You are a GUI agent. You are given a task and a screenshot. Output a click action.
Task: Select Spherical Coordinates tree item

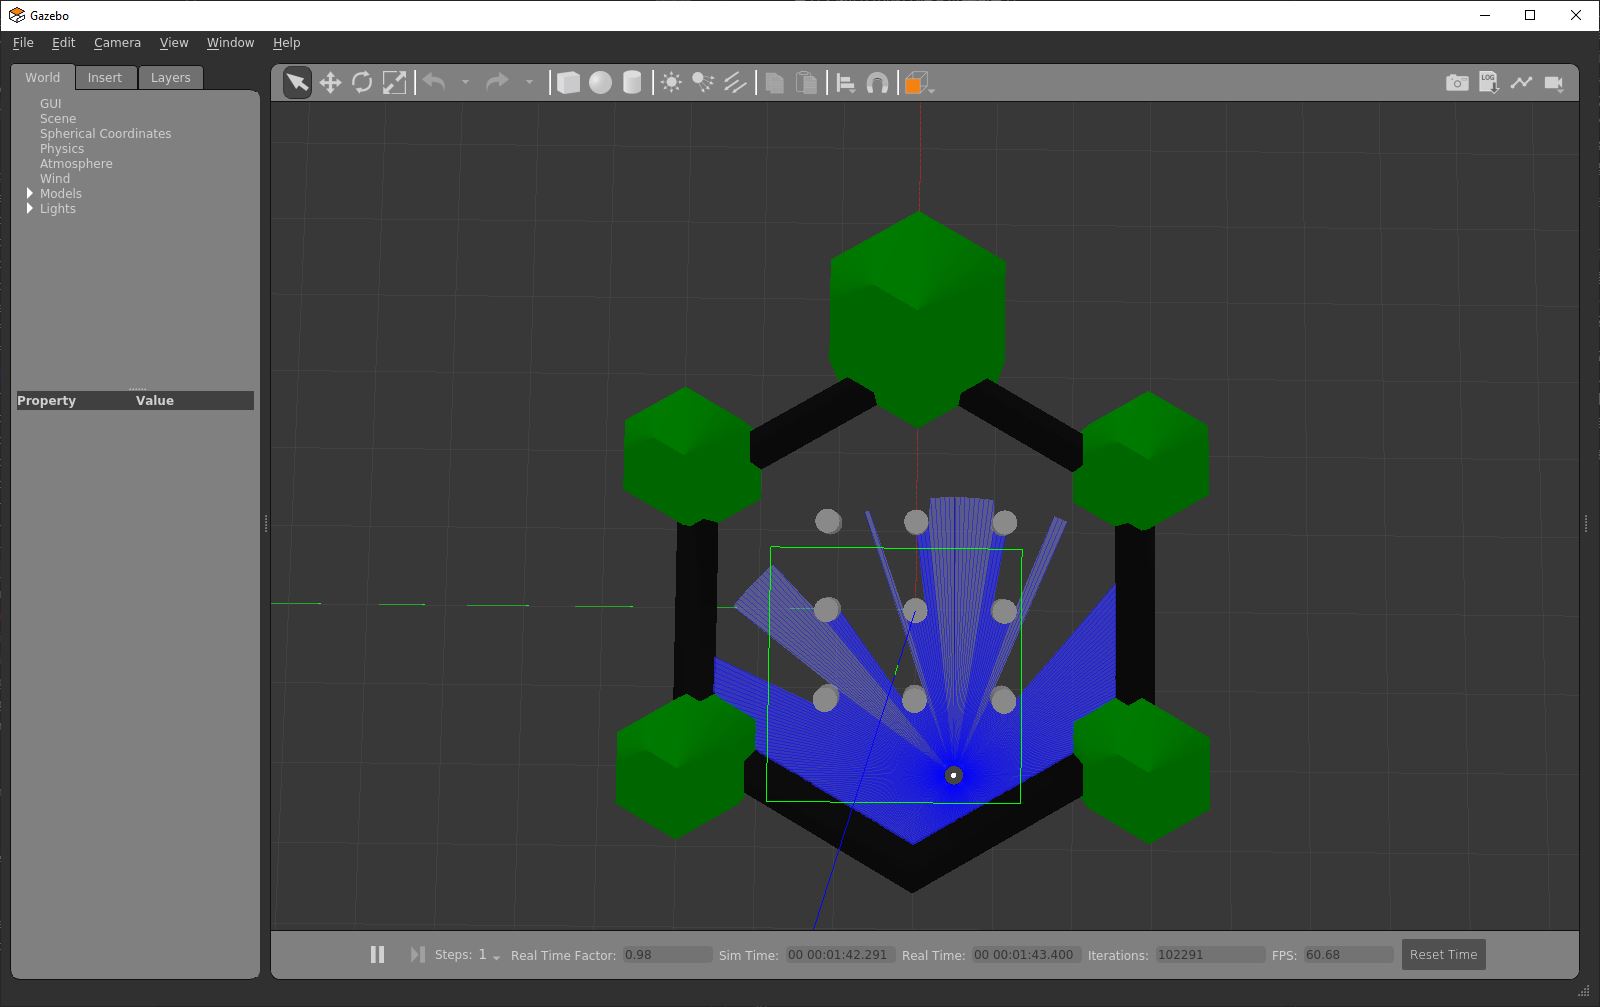point(105,133)
